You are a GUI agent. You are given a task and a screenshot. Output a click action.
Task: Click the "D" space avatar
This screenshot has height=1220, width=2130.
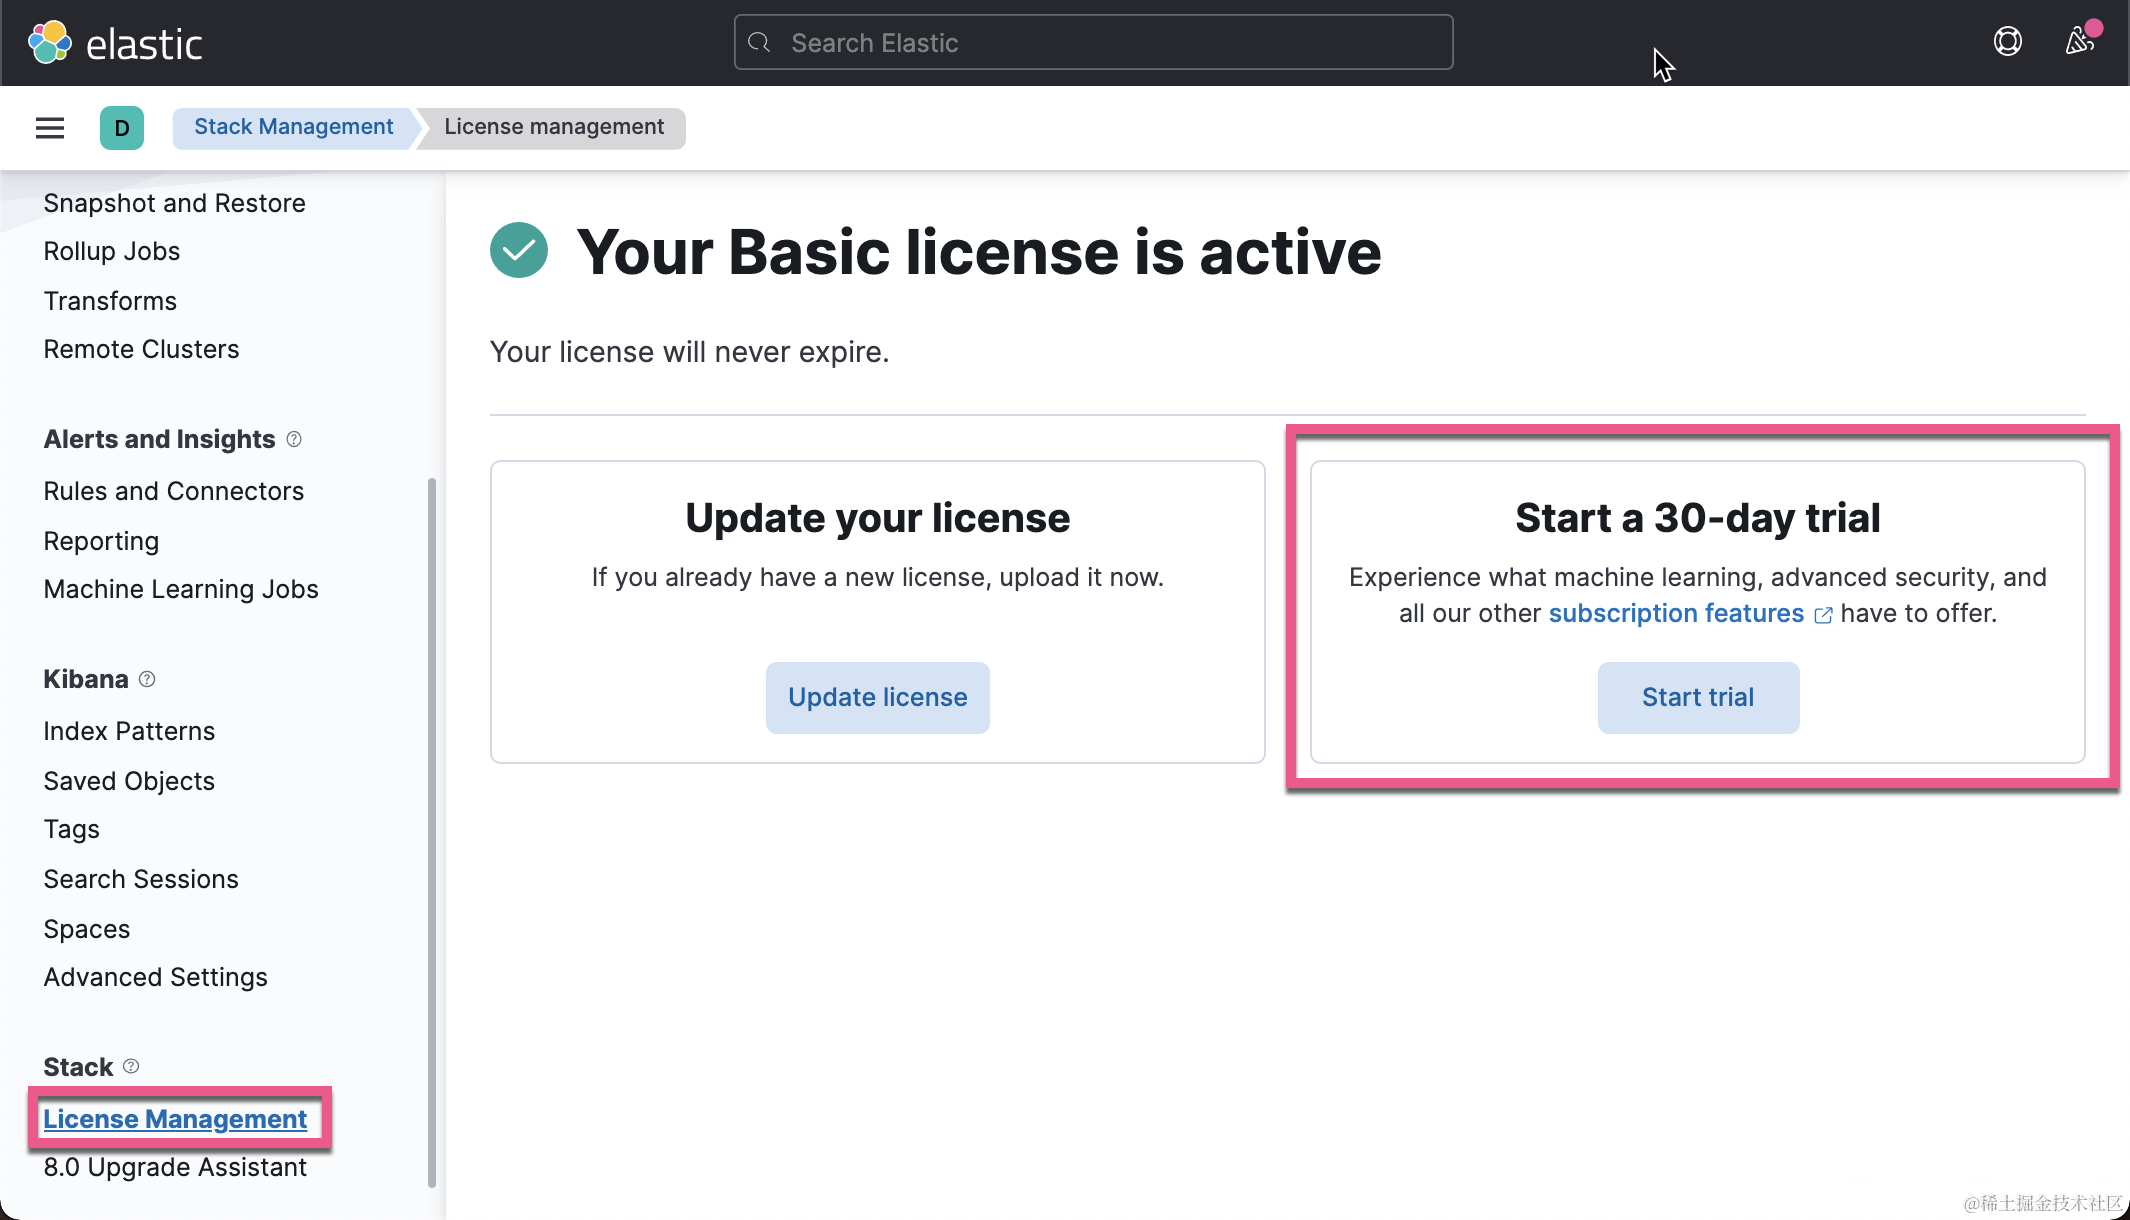(x=121, y=128)
